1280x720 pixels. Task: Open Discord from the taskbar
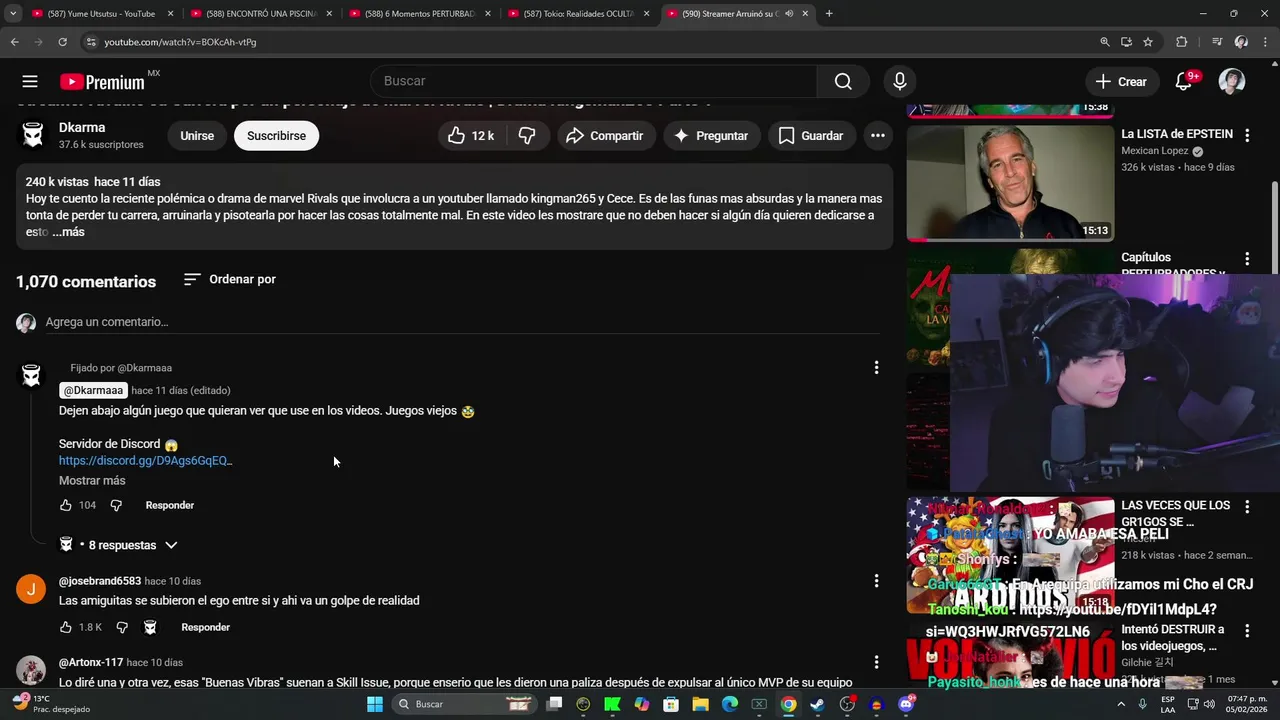[x=906, y=704]
